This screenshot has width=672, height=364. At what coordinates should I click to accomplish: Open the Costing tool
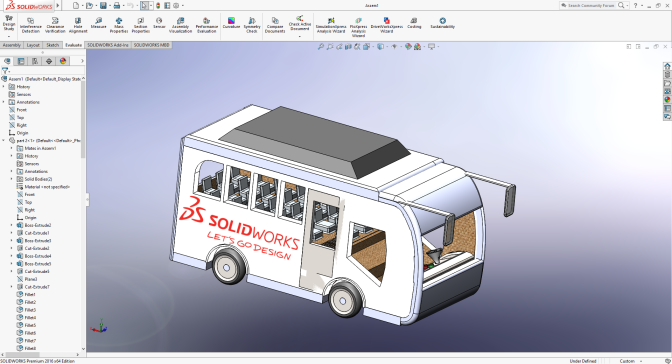414,23
